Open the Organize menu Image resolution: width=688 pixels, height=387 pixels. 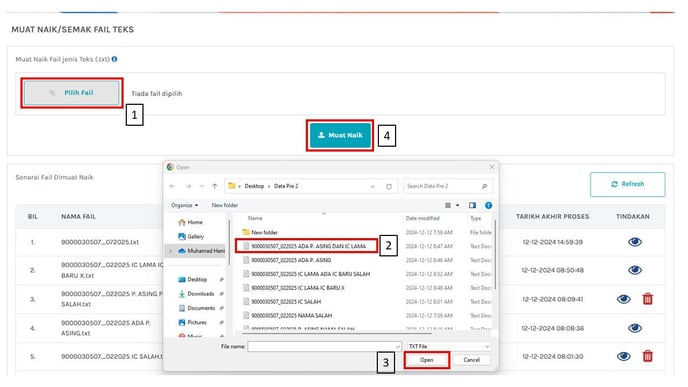click(184, 205)
